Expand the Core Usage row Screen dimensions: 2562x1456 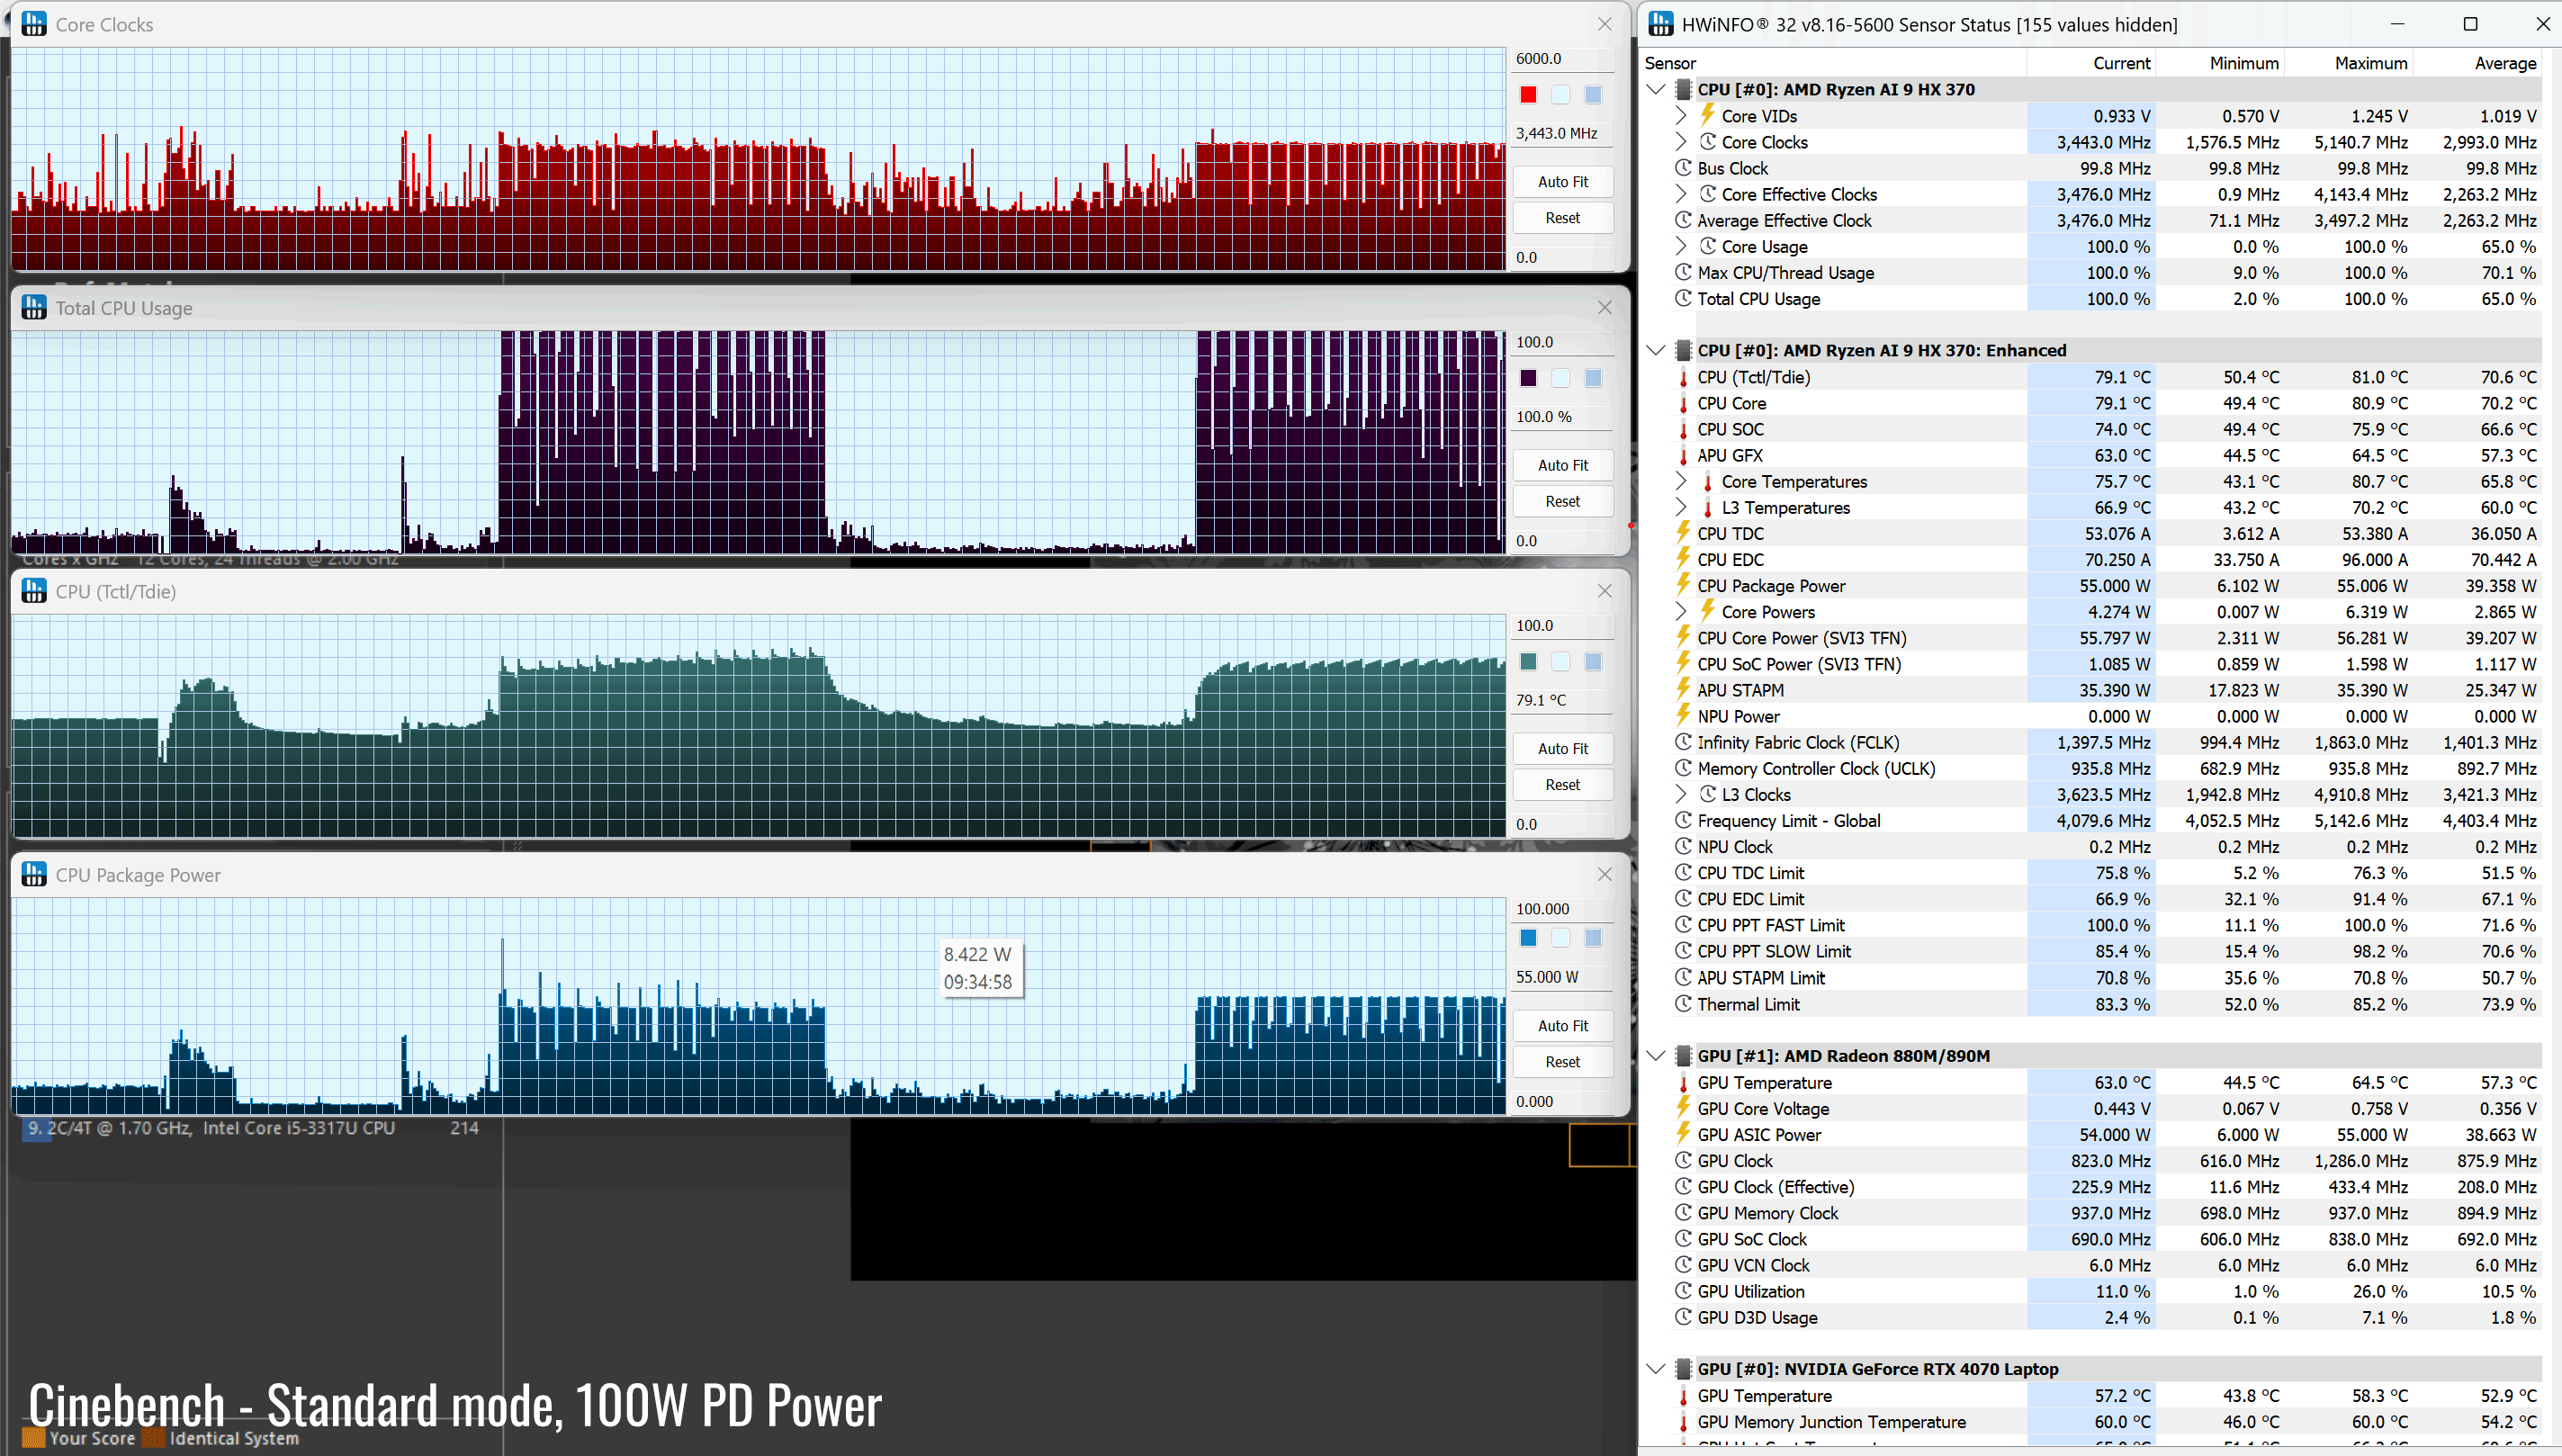pyautogui.click(x=1681, y=246)
